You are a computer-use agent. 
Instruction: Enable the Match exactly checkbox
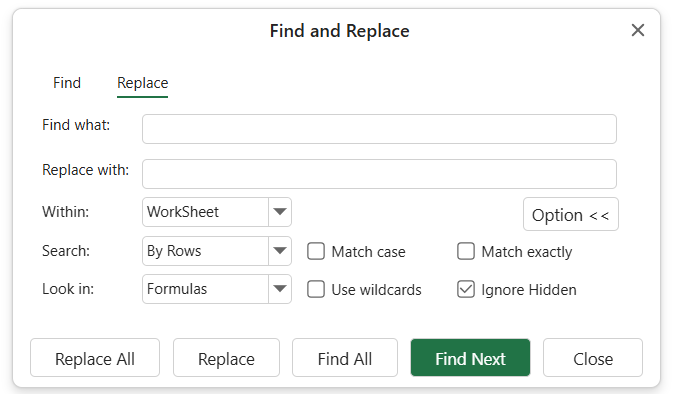466,251
